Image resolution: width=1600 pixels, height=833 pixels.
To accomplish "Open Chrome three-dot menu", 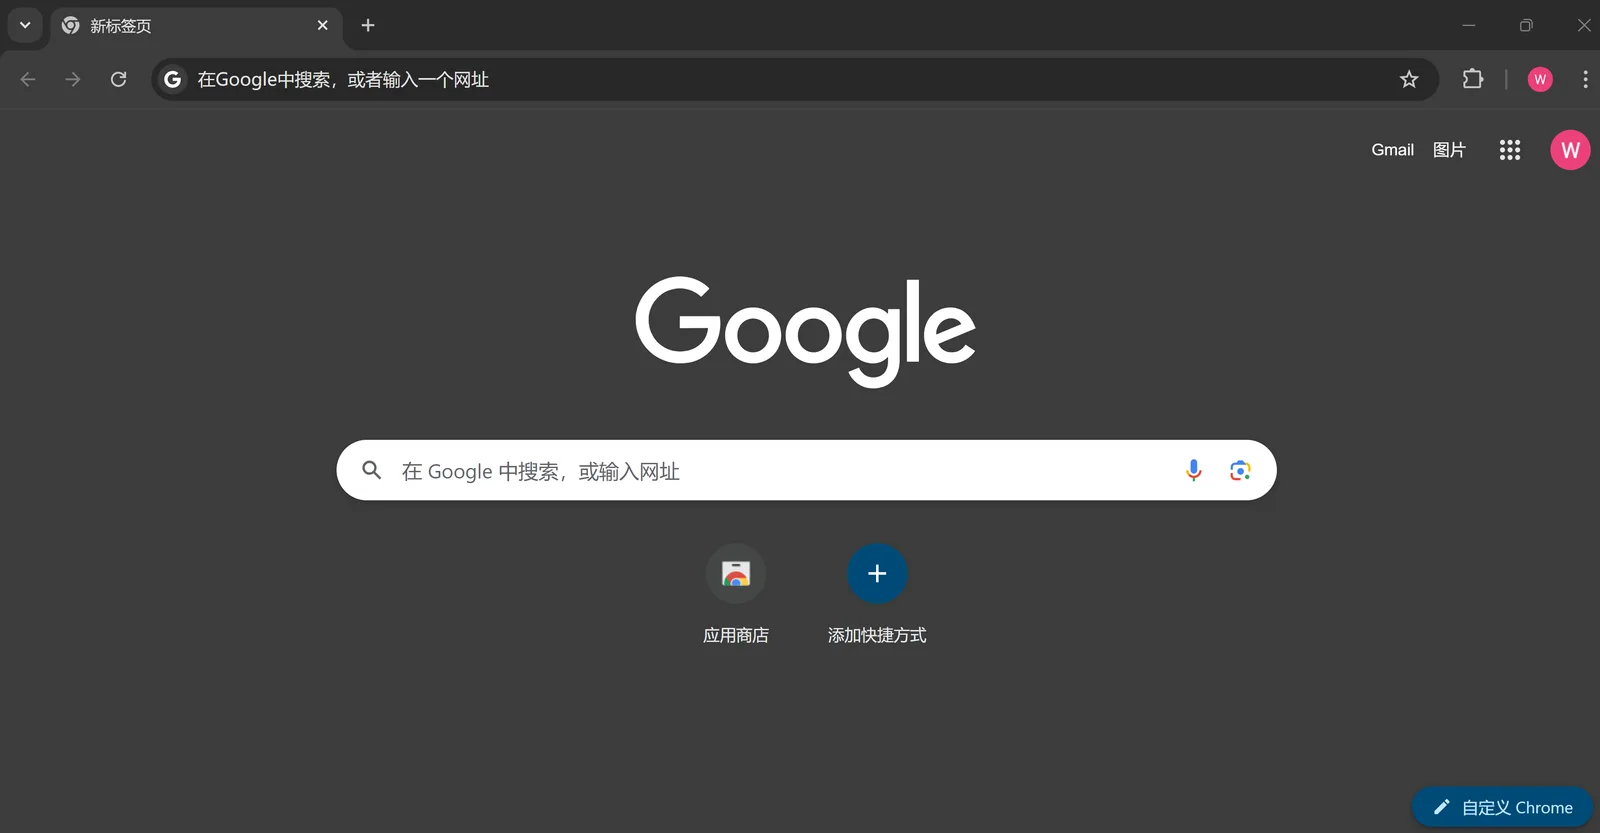I will [1585, 79].
